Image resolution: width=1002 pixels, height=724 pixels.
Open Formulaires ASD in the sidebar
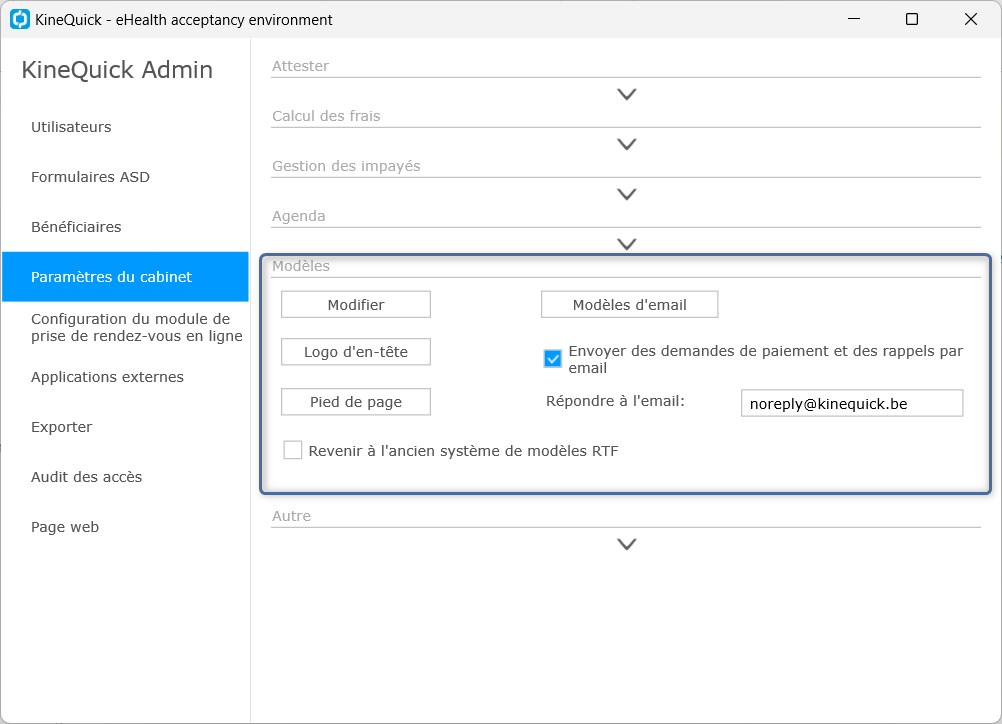click(x=90, y=176)
